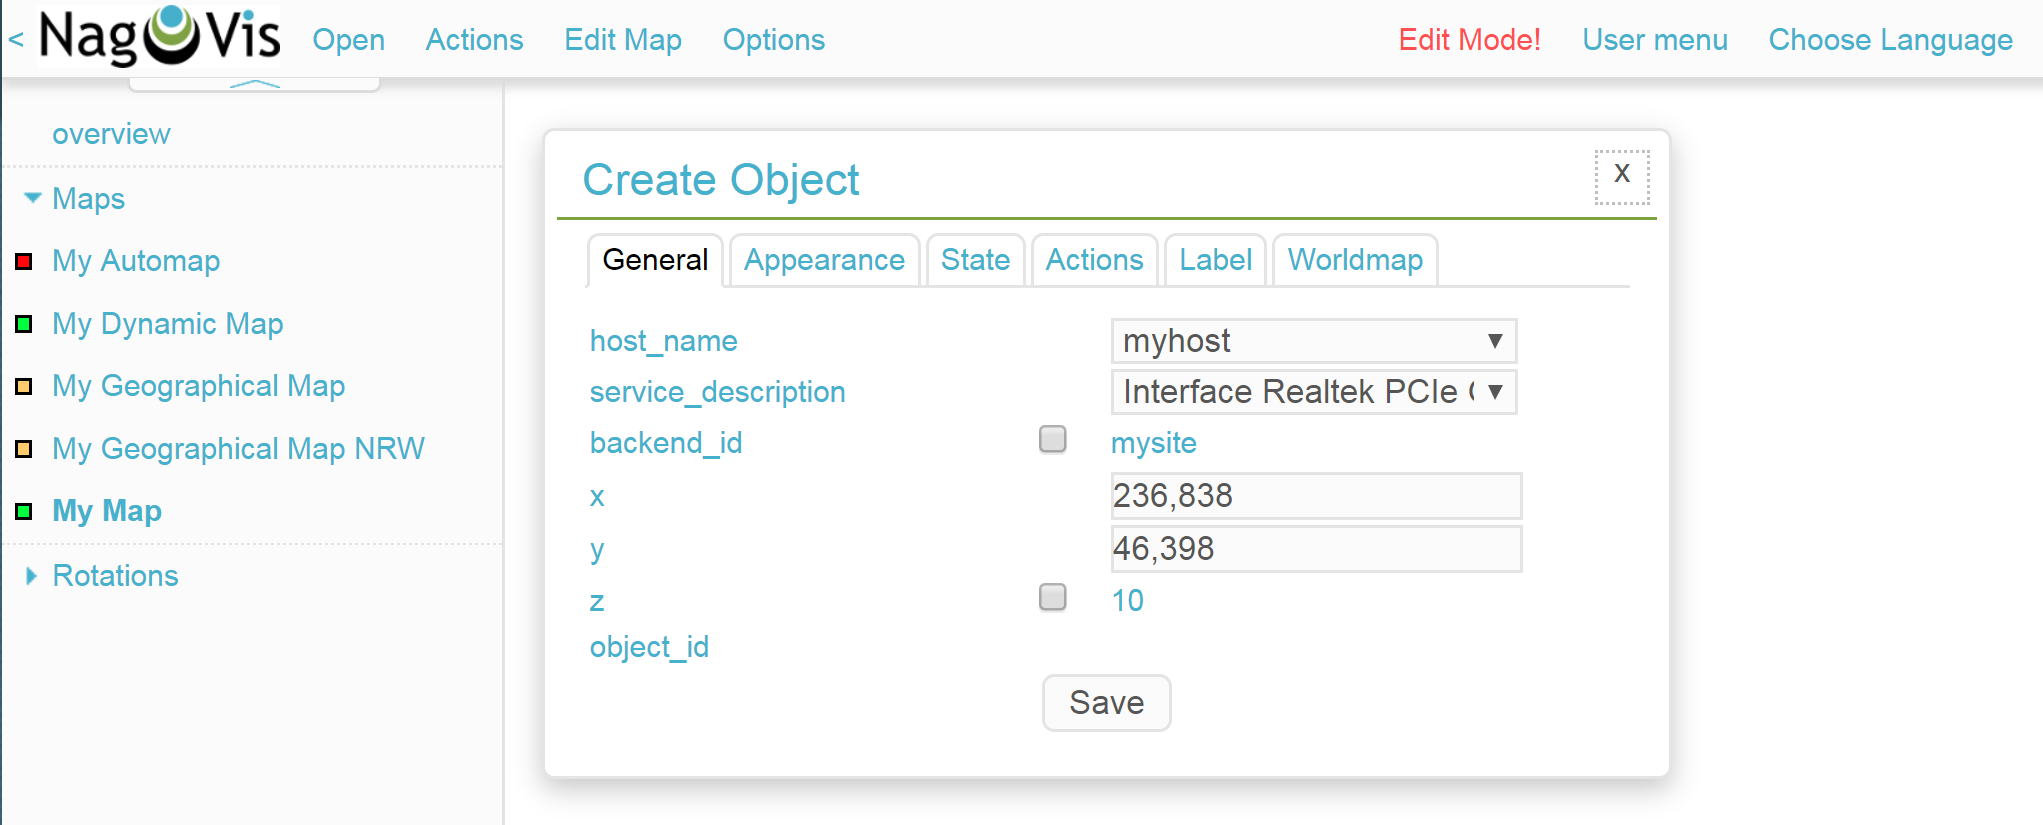Click the status icon beside My Geographical Map NRW
This screenshot has height=825, width=2043.
24,449
